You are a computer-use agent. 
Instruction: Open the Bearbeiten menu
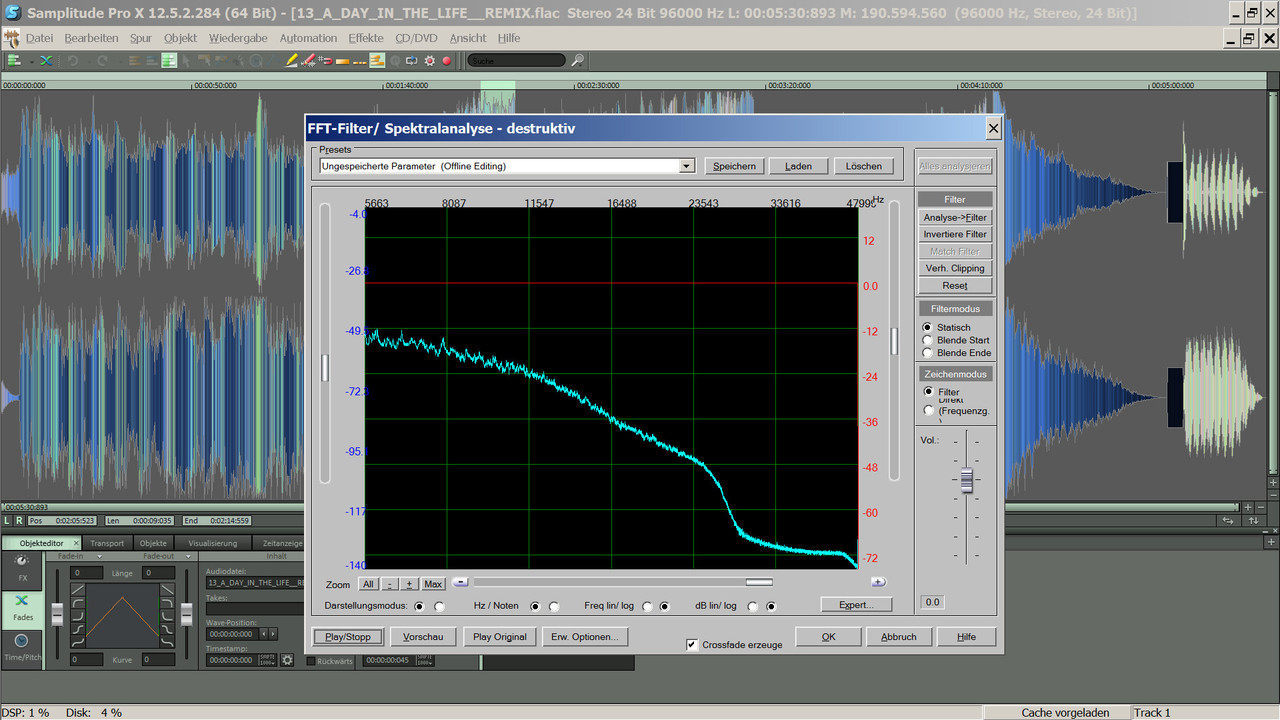coord(91,38)
